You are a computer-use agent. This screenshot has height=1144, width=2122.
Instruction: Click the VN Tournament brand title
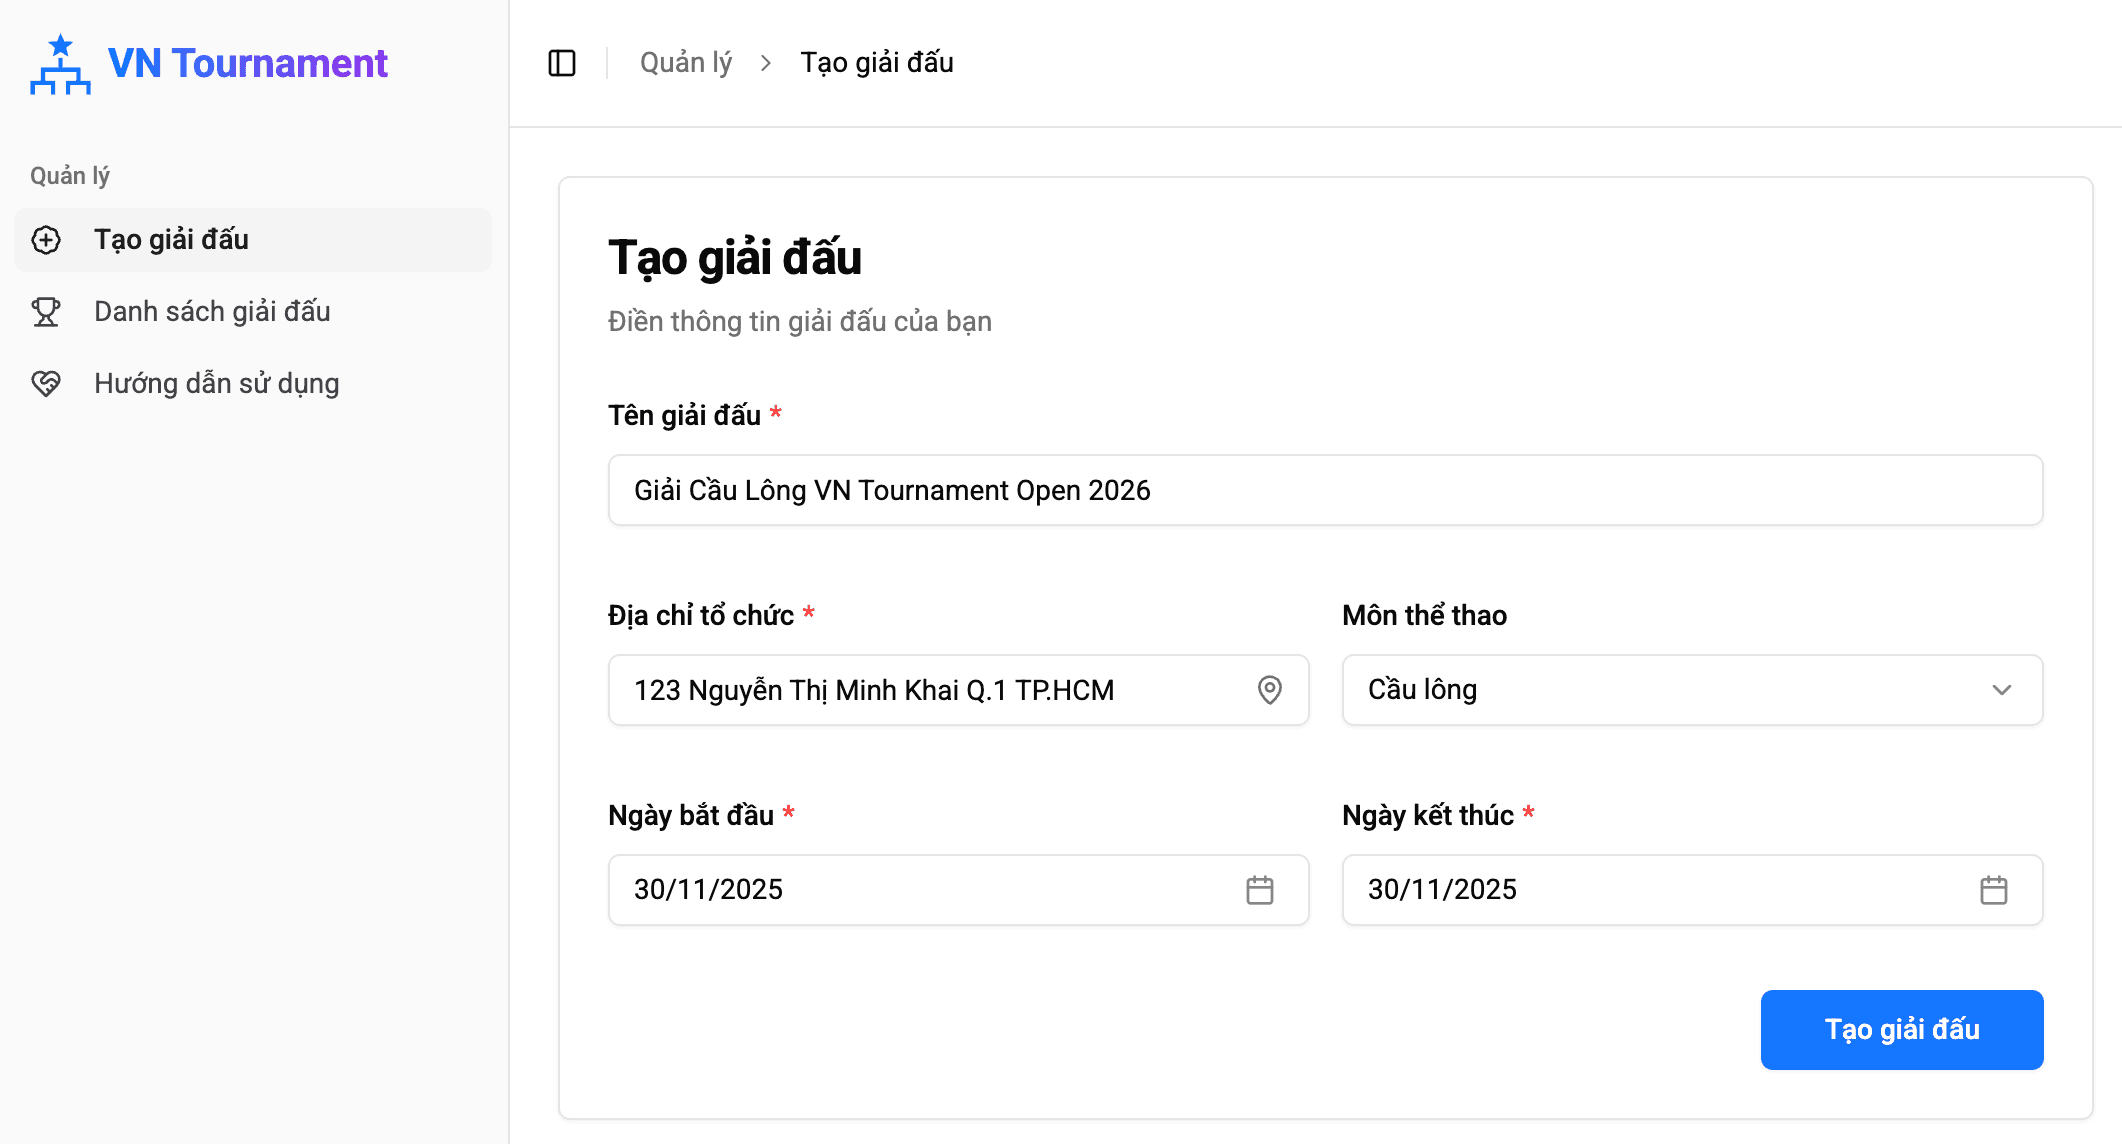click(x=247, y=64)
